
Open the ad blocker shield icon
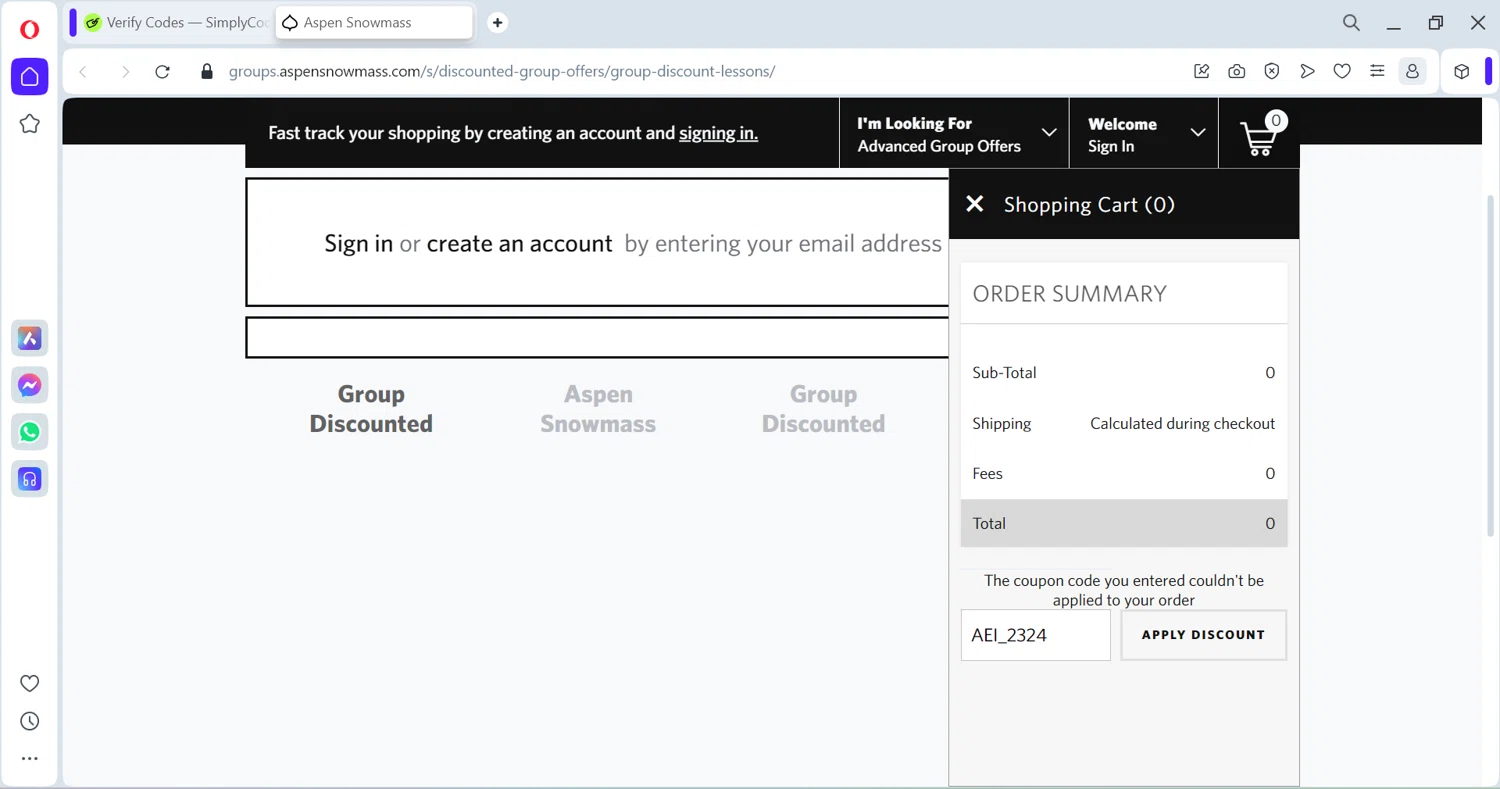[1272, 72]
